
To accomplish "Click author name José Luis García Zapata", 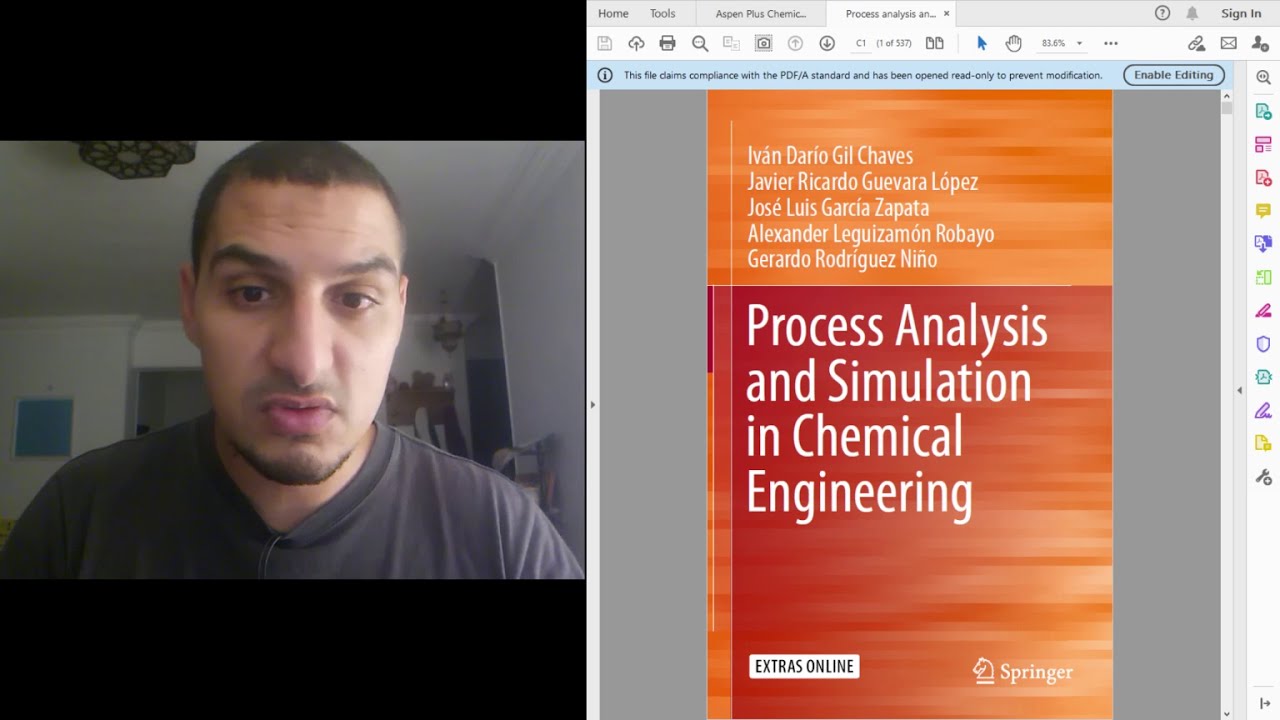I will [x=838, y=207].
